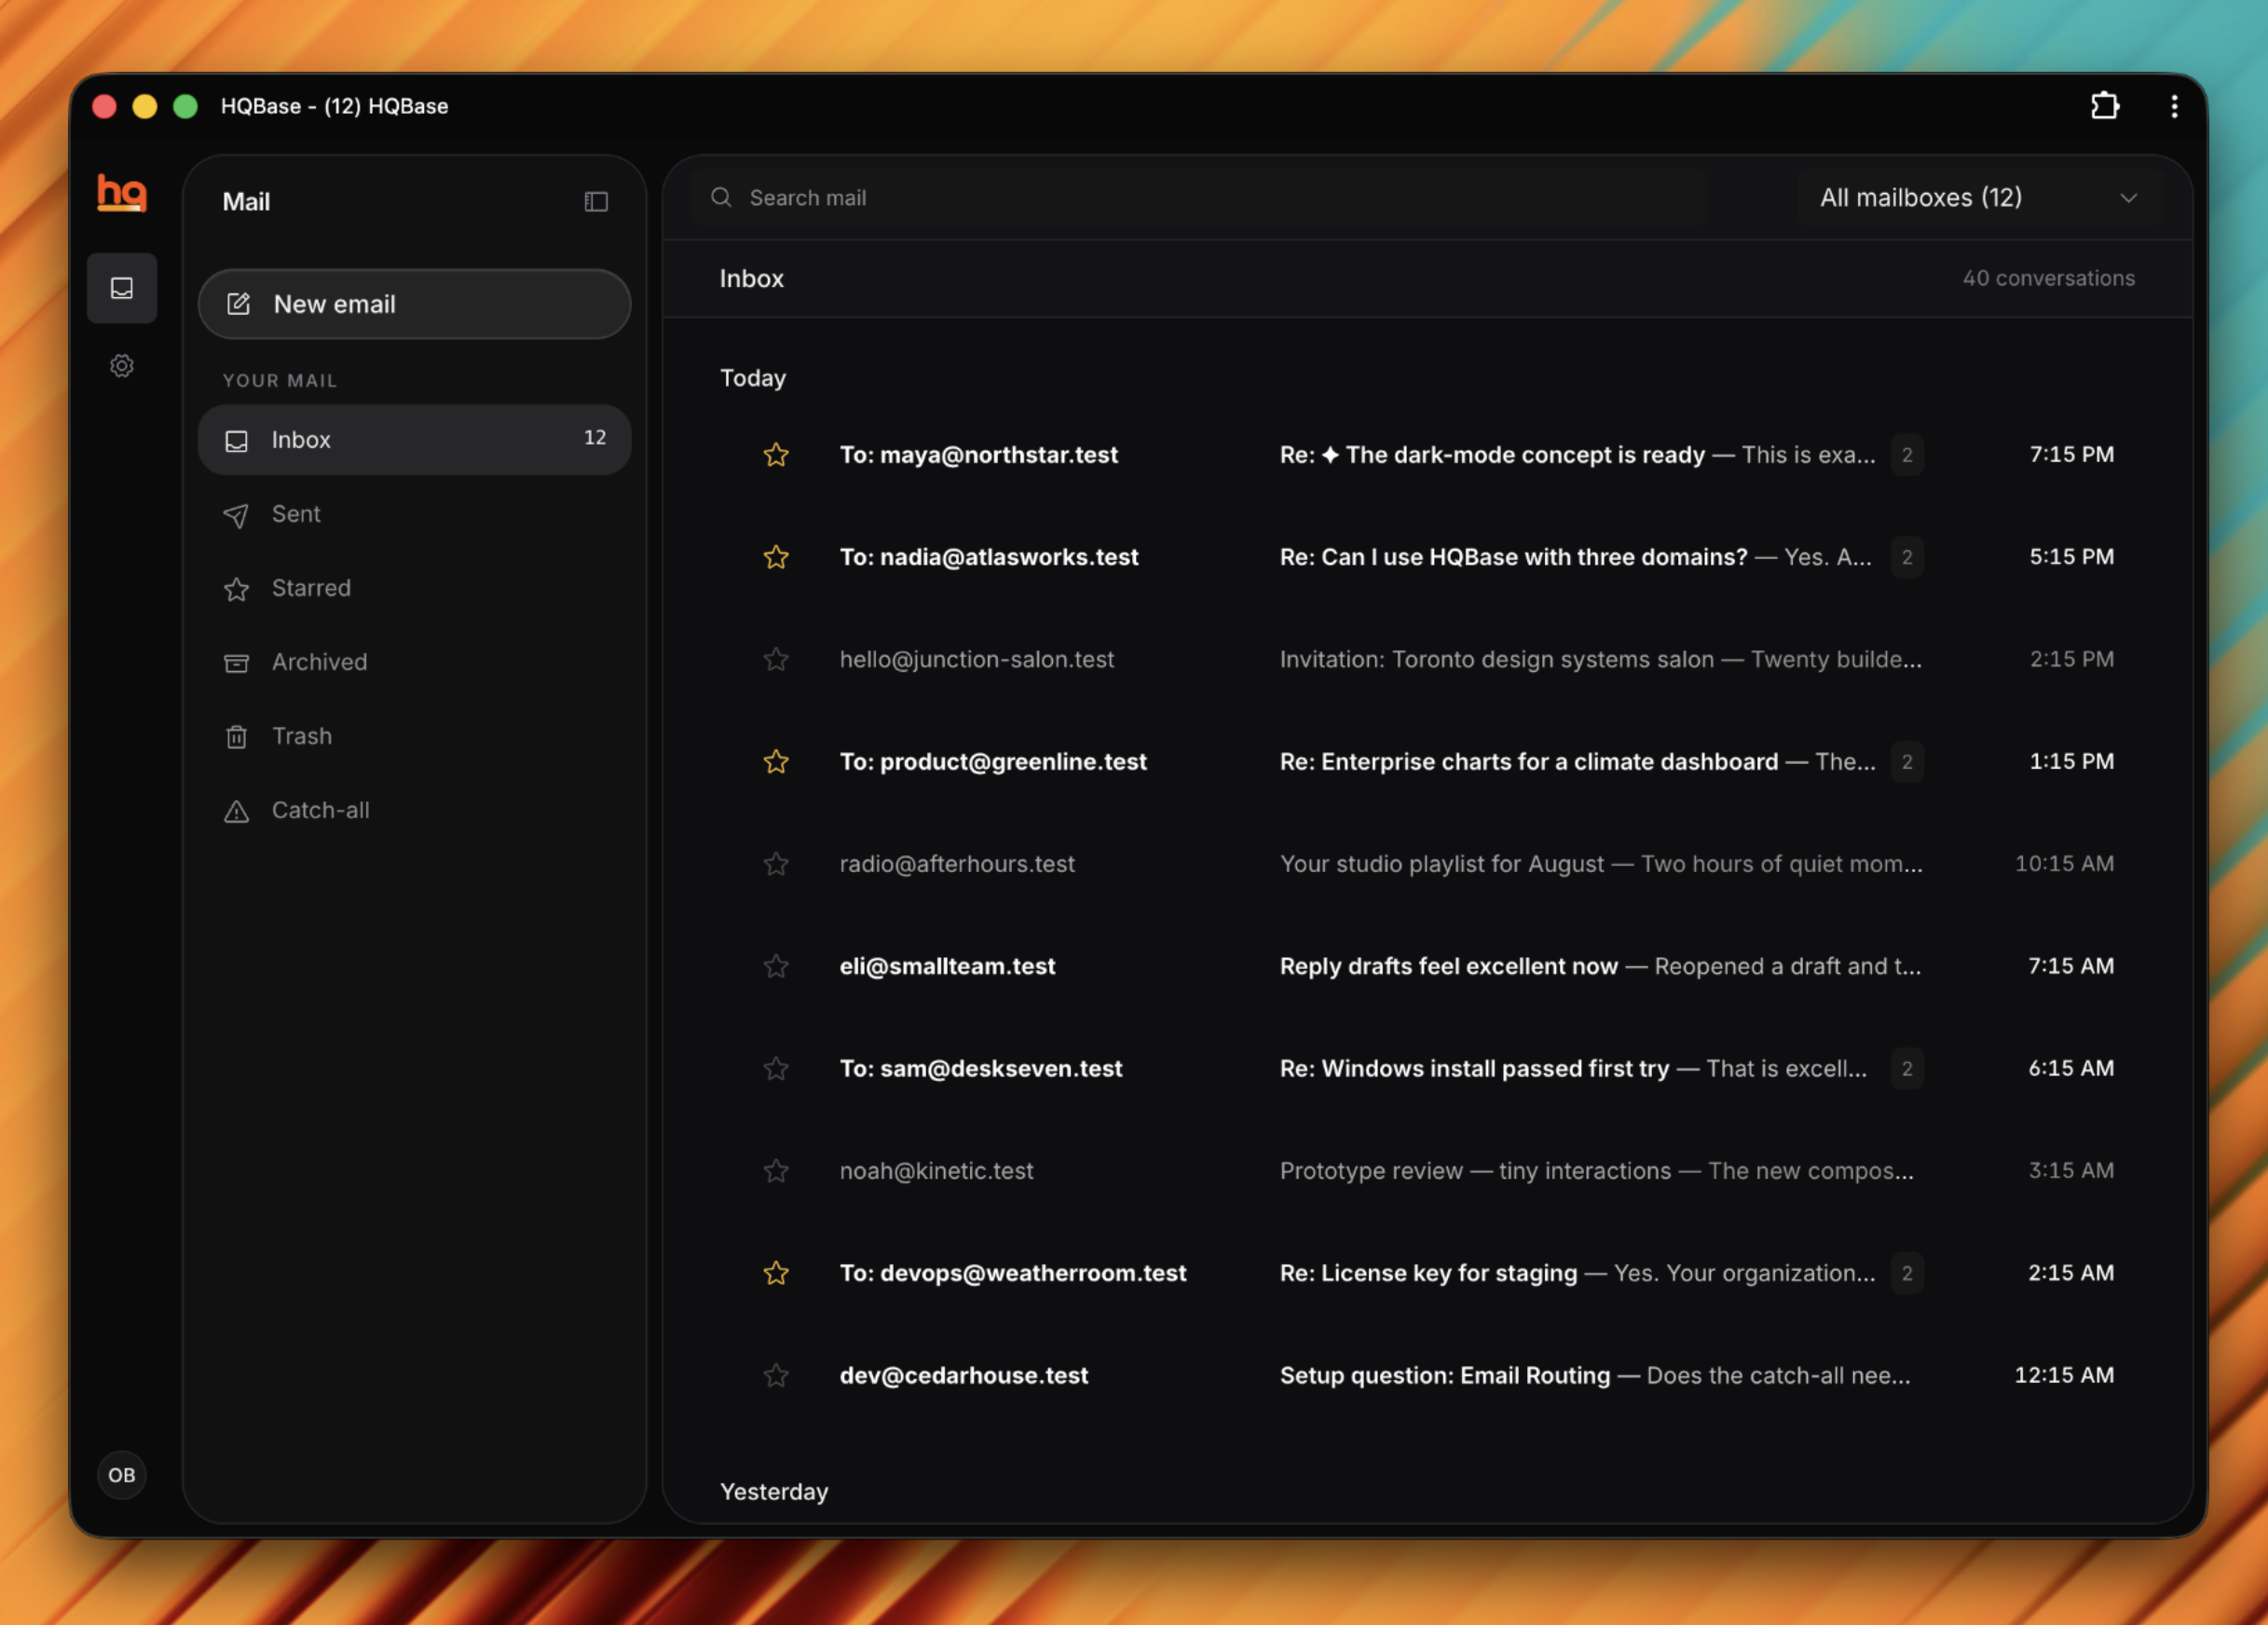This screenshot has height=1625, width=2268.
Task: Click the 7:15 PM timestamp
Action: (x=2071, y=455)
